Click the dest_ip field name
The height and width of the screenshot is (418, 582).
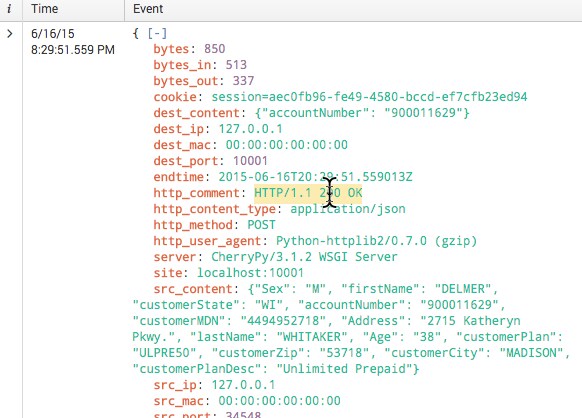tap(179, 128)
